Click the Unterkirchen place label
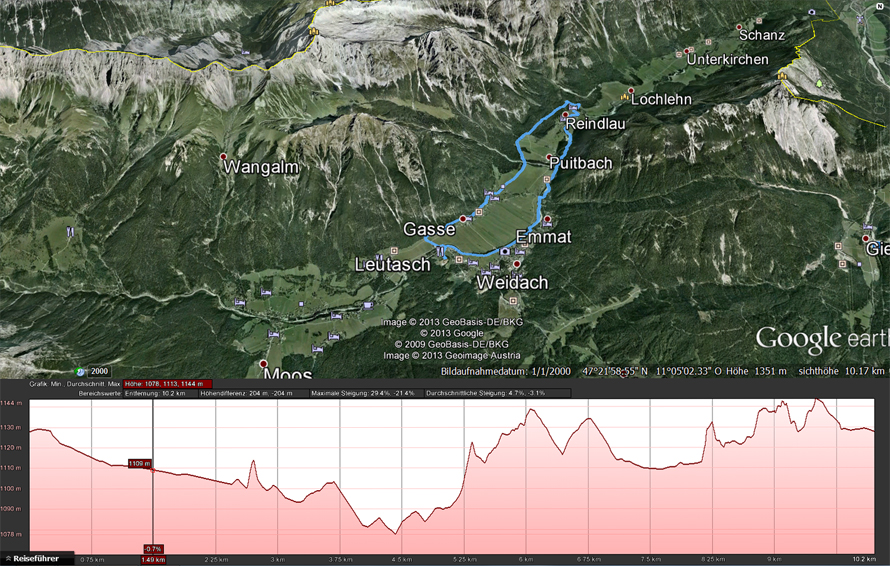Image resolution: width=890 pixels, height=566 pixels. point(728,60)
